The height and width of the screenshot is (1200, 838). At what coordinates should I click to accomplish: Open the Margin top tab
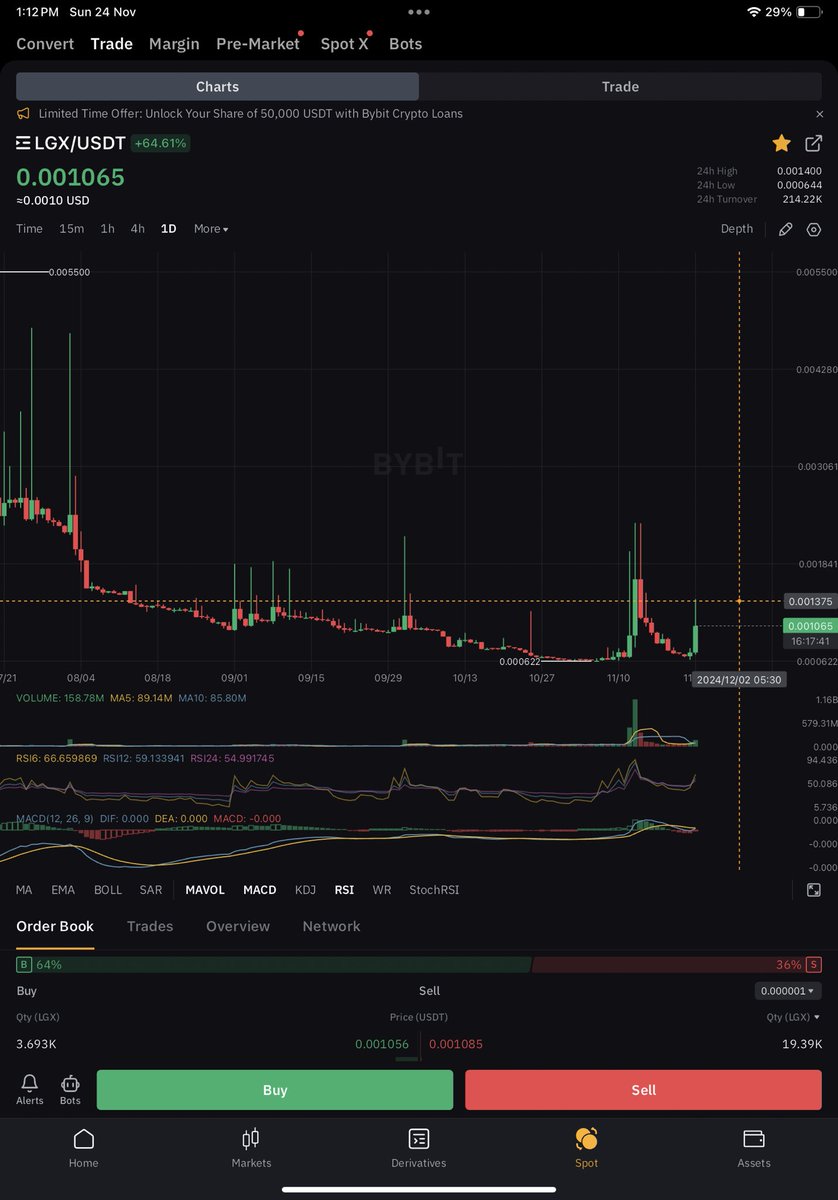point(174,44)
